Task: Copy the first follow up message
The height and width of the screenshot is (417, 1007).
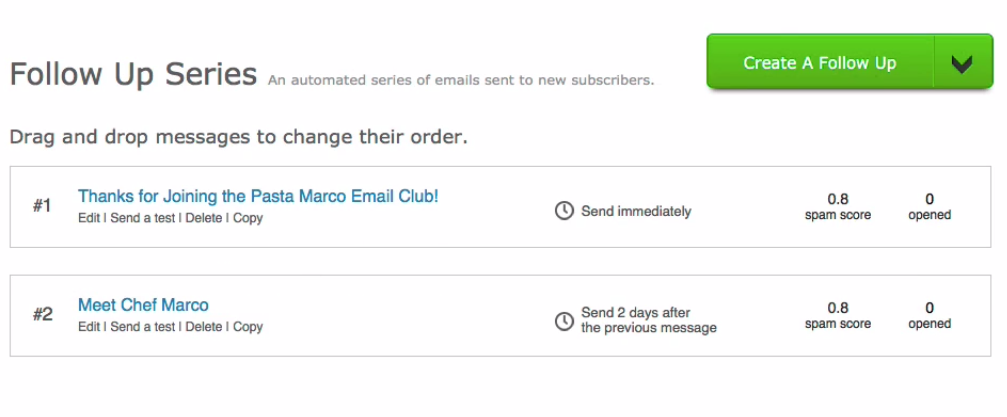Action: point(248,218)
